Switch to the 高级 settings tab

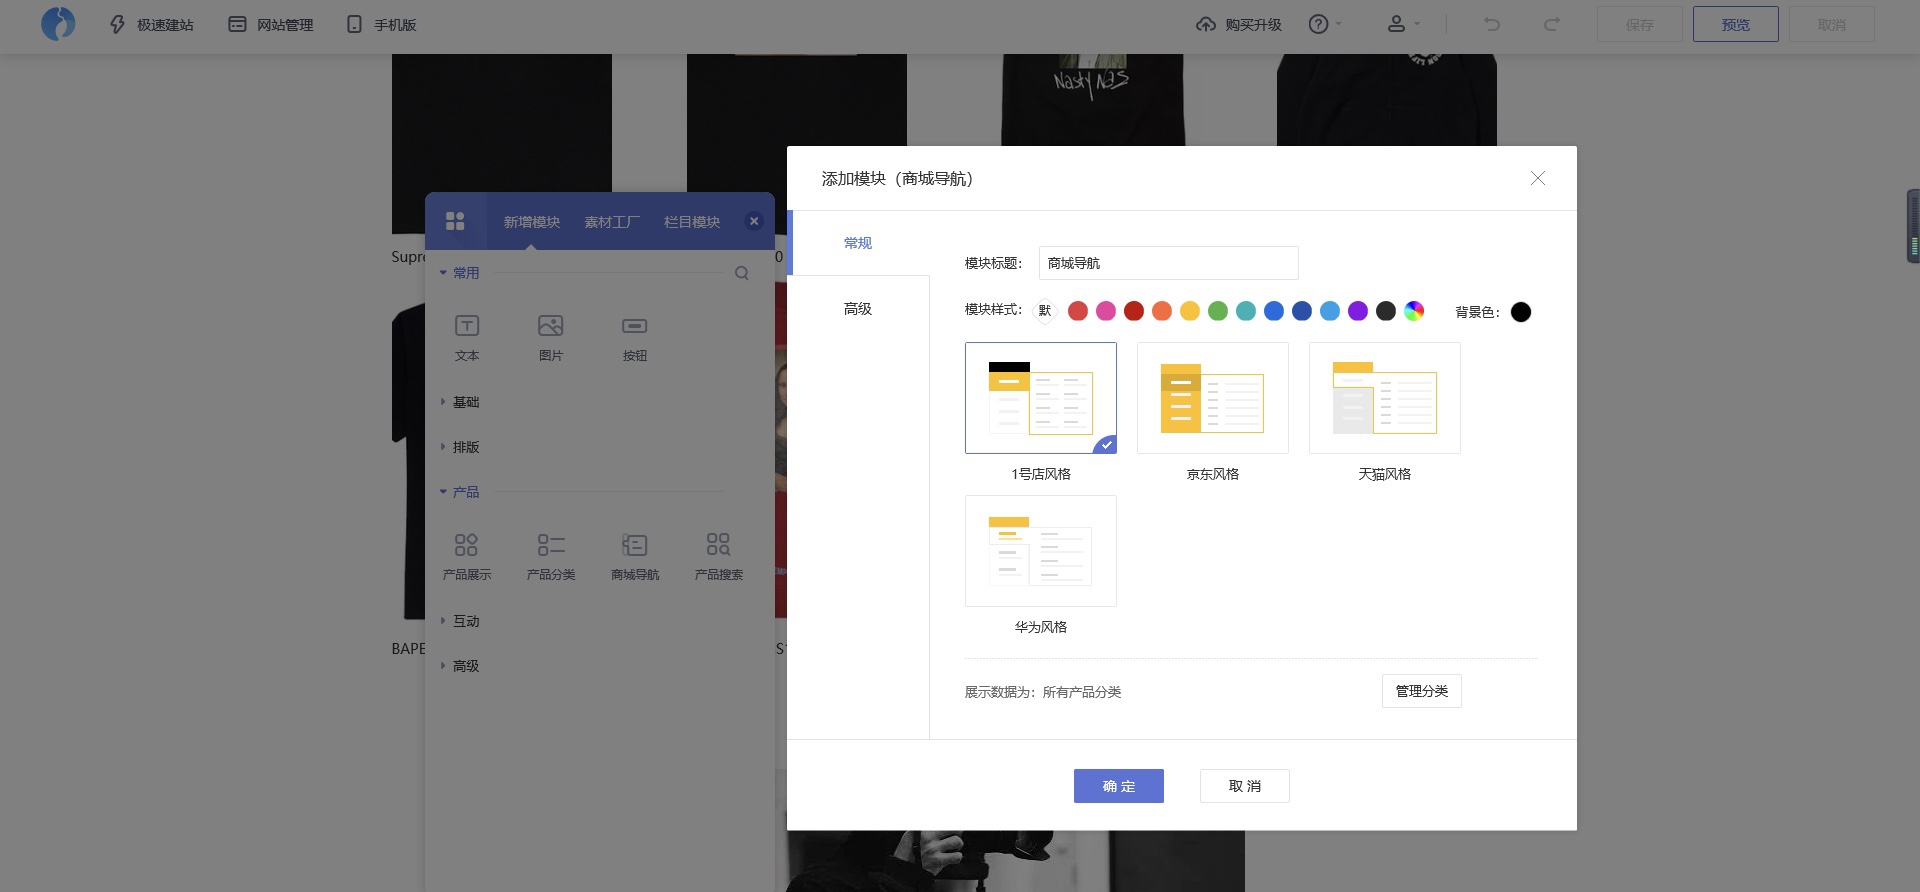tap(858, 309)
